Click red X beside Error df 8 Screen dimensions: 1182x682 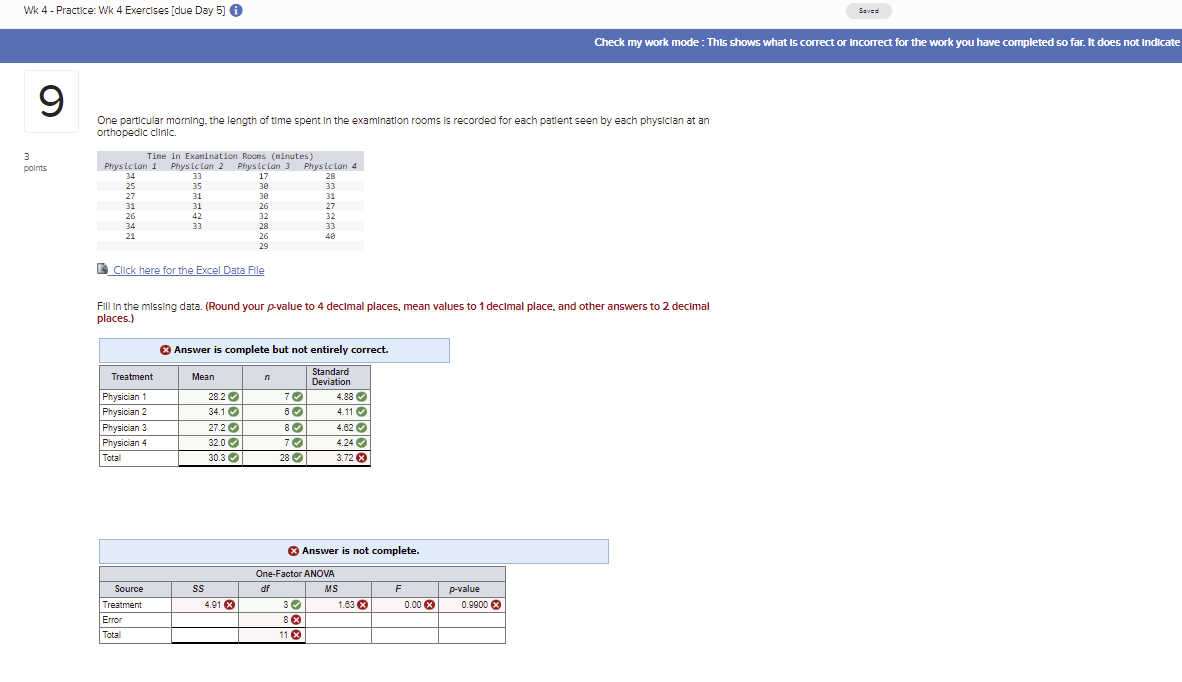coord(296,620)
